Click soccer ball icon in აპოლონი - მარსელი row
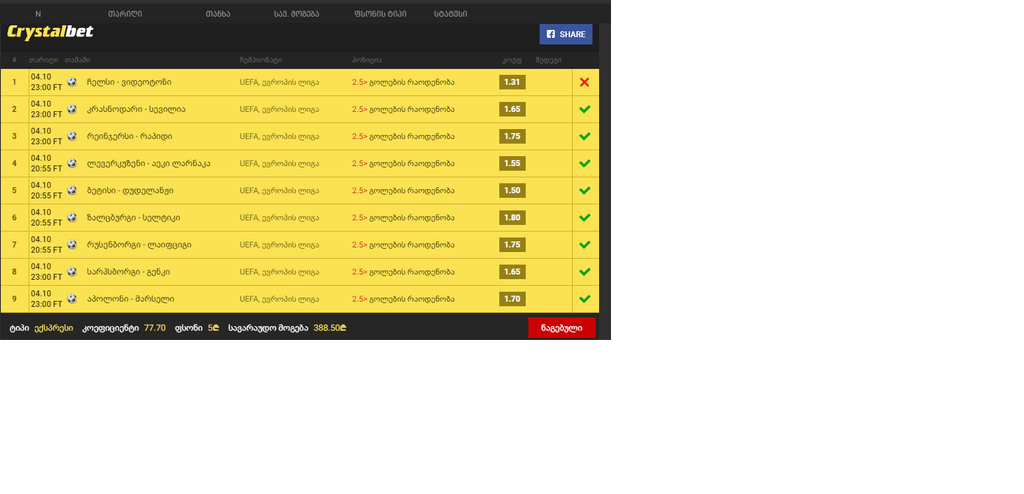Image resolution: width=1024 pixels, height=494 pixels. (72, 299)
